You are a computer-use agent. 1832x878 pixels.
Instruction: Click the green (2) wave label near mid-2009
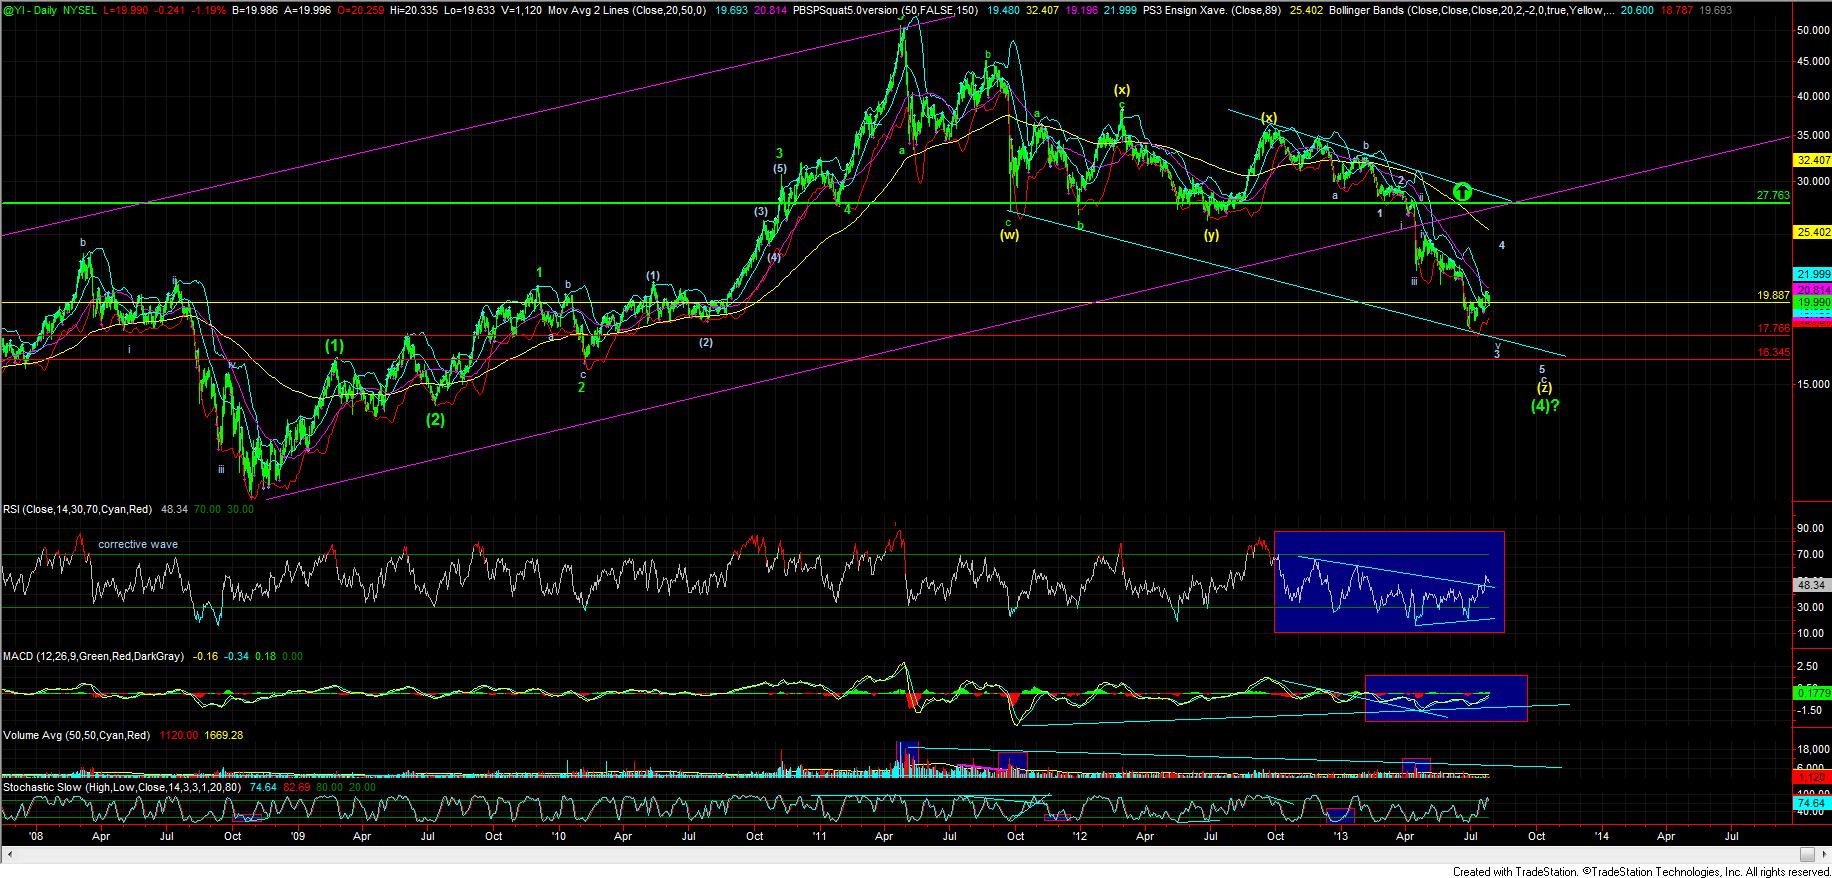pyautogui.click(x=435, y=420)
